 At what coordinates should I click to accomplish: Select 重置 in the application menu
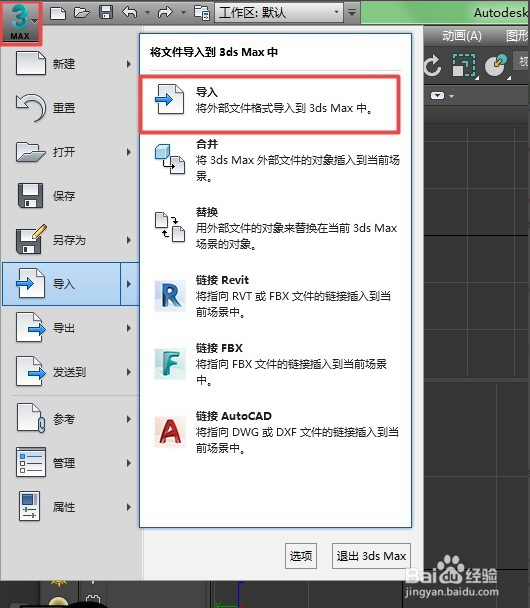point(72,107)
